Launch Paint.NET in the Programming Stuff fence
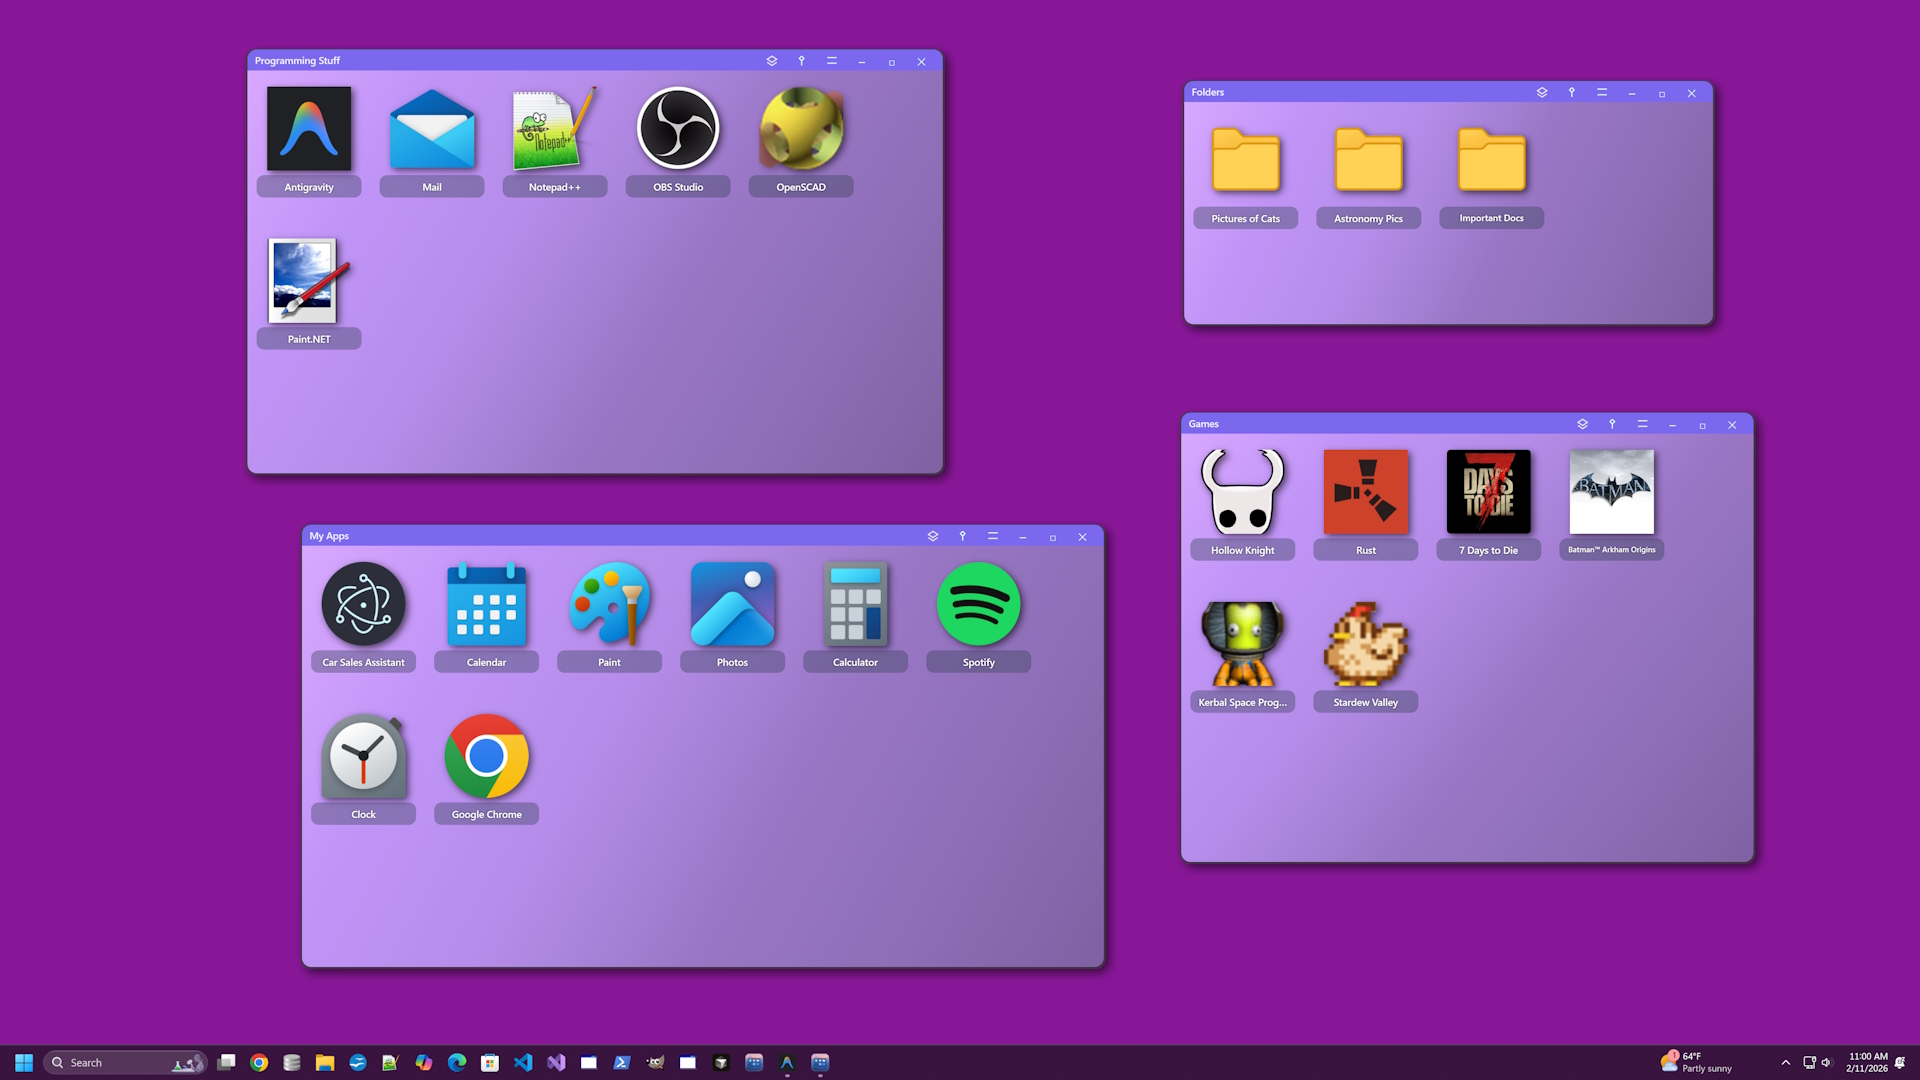The width and height of the screenshot is (1920, 1080). point(308,282)
